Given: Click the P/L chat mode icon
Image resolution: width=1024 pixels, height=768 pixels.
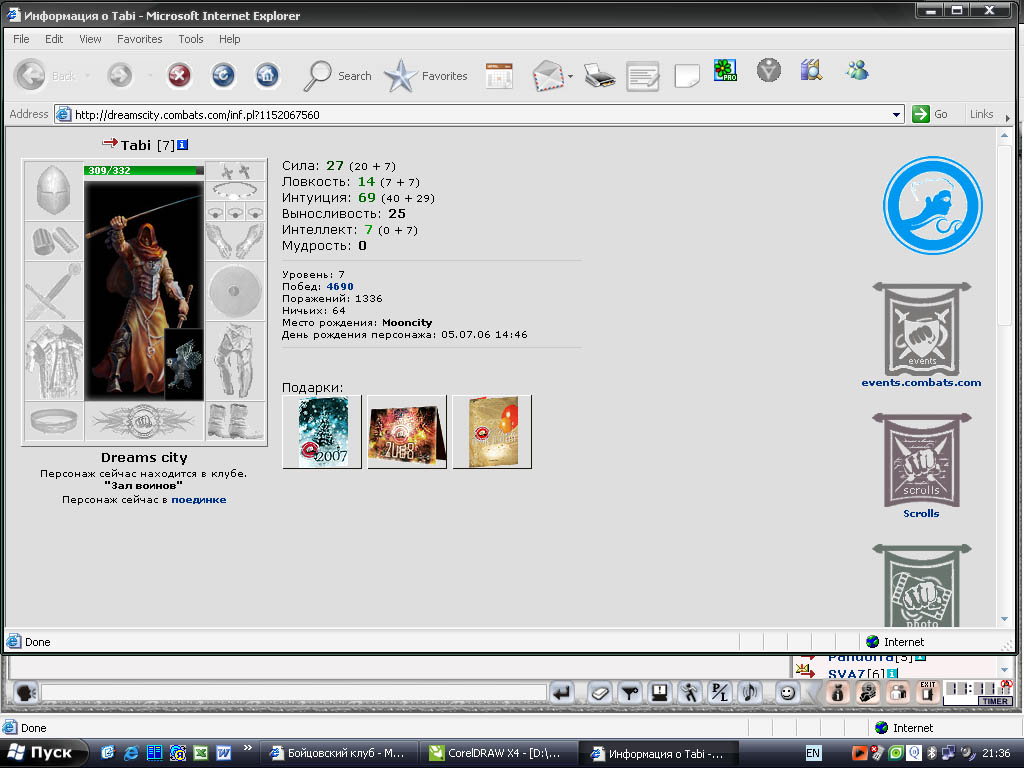Looking at the screenshot, I should pos(720,693).
